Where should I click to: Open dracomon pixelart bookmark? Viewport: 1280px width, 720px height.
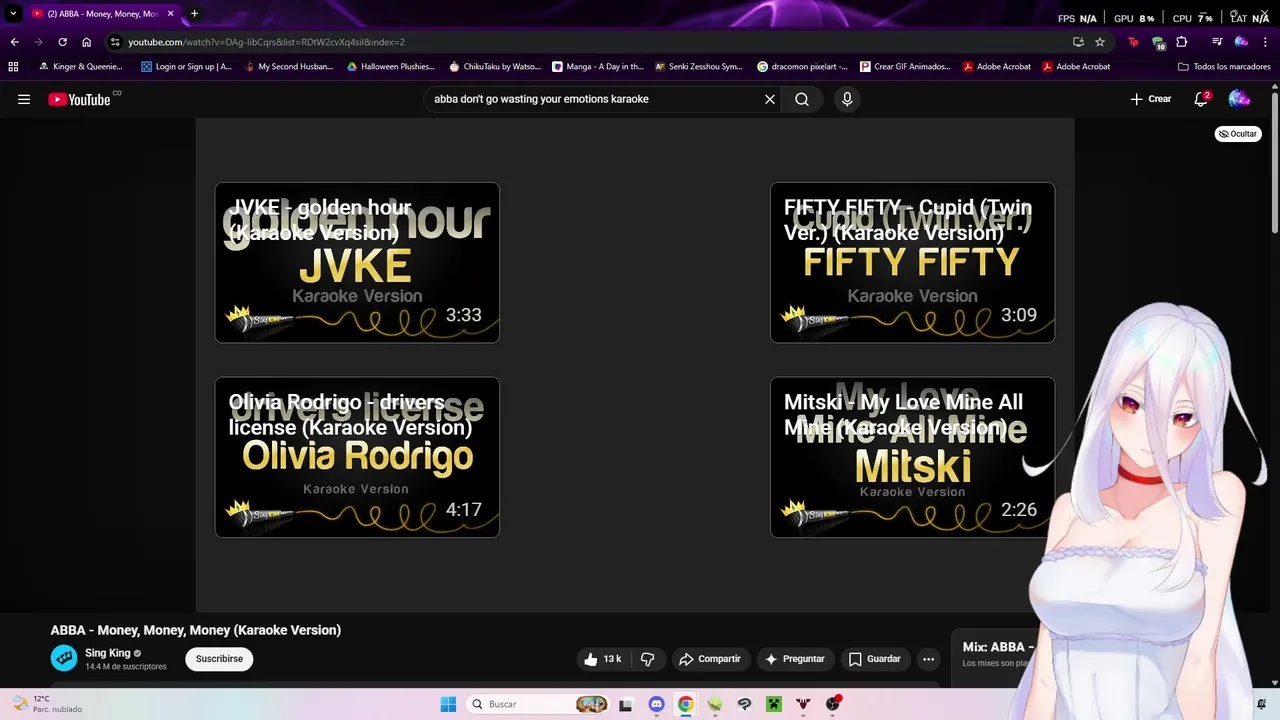pos(803,67)
